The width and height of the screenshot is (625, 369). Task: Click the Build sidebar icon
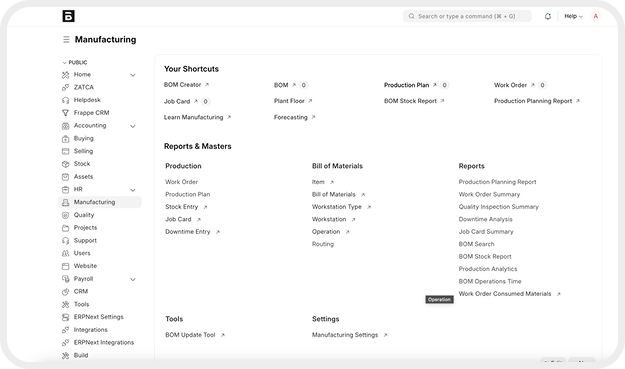pos(65,355)
